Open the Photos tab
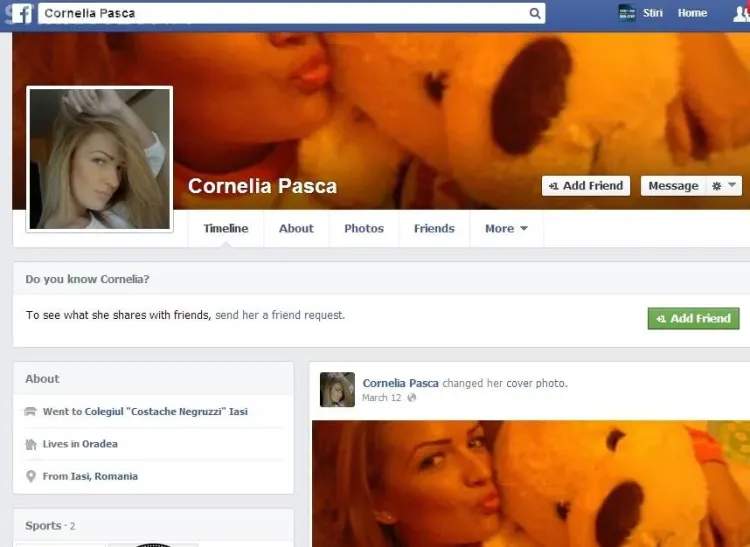Screen dimensions: 750x547 (x=364, y=229)
